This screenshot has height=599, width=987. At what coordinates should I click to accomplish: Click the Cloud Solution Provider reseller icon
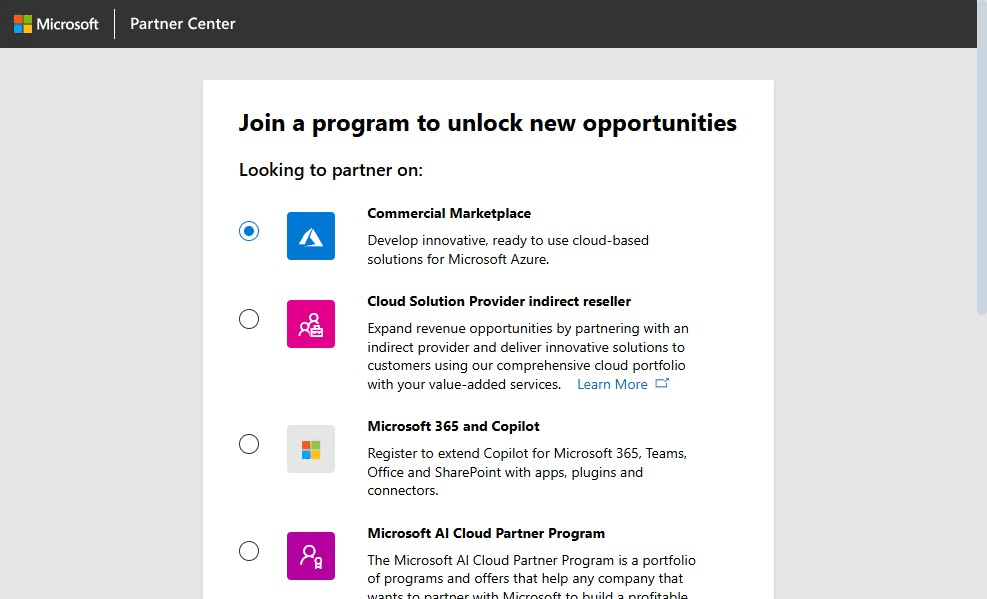pos(311,324)
